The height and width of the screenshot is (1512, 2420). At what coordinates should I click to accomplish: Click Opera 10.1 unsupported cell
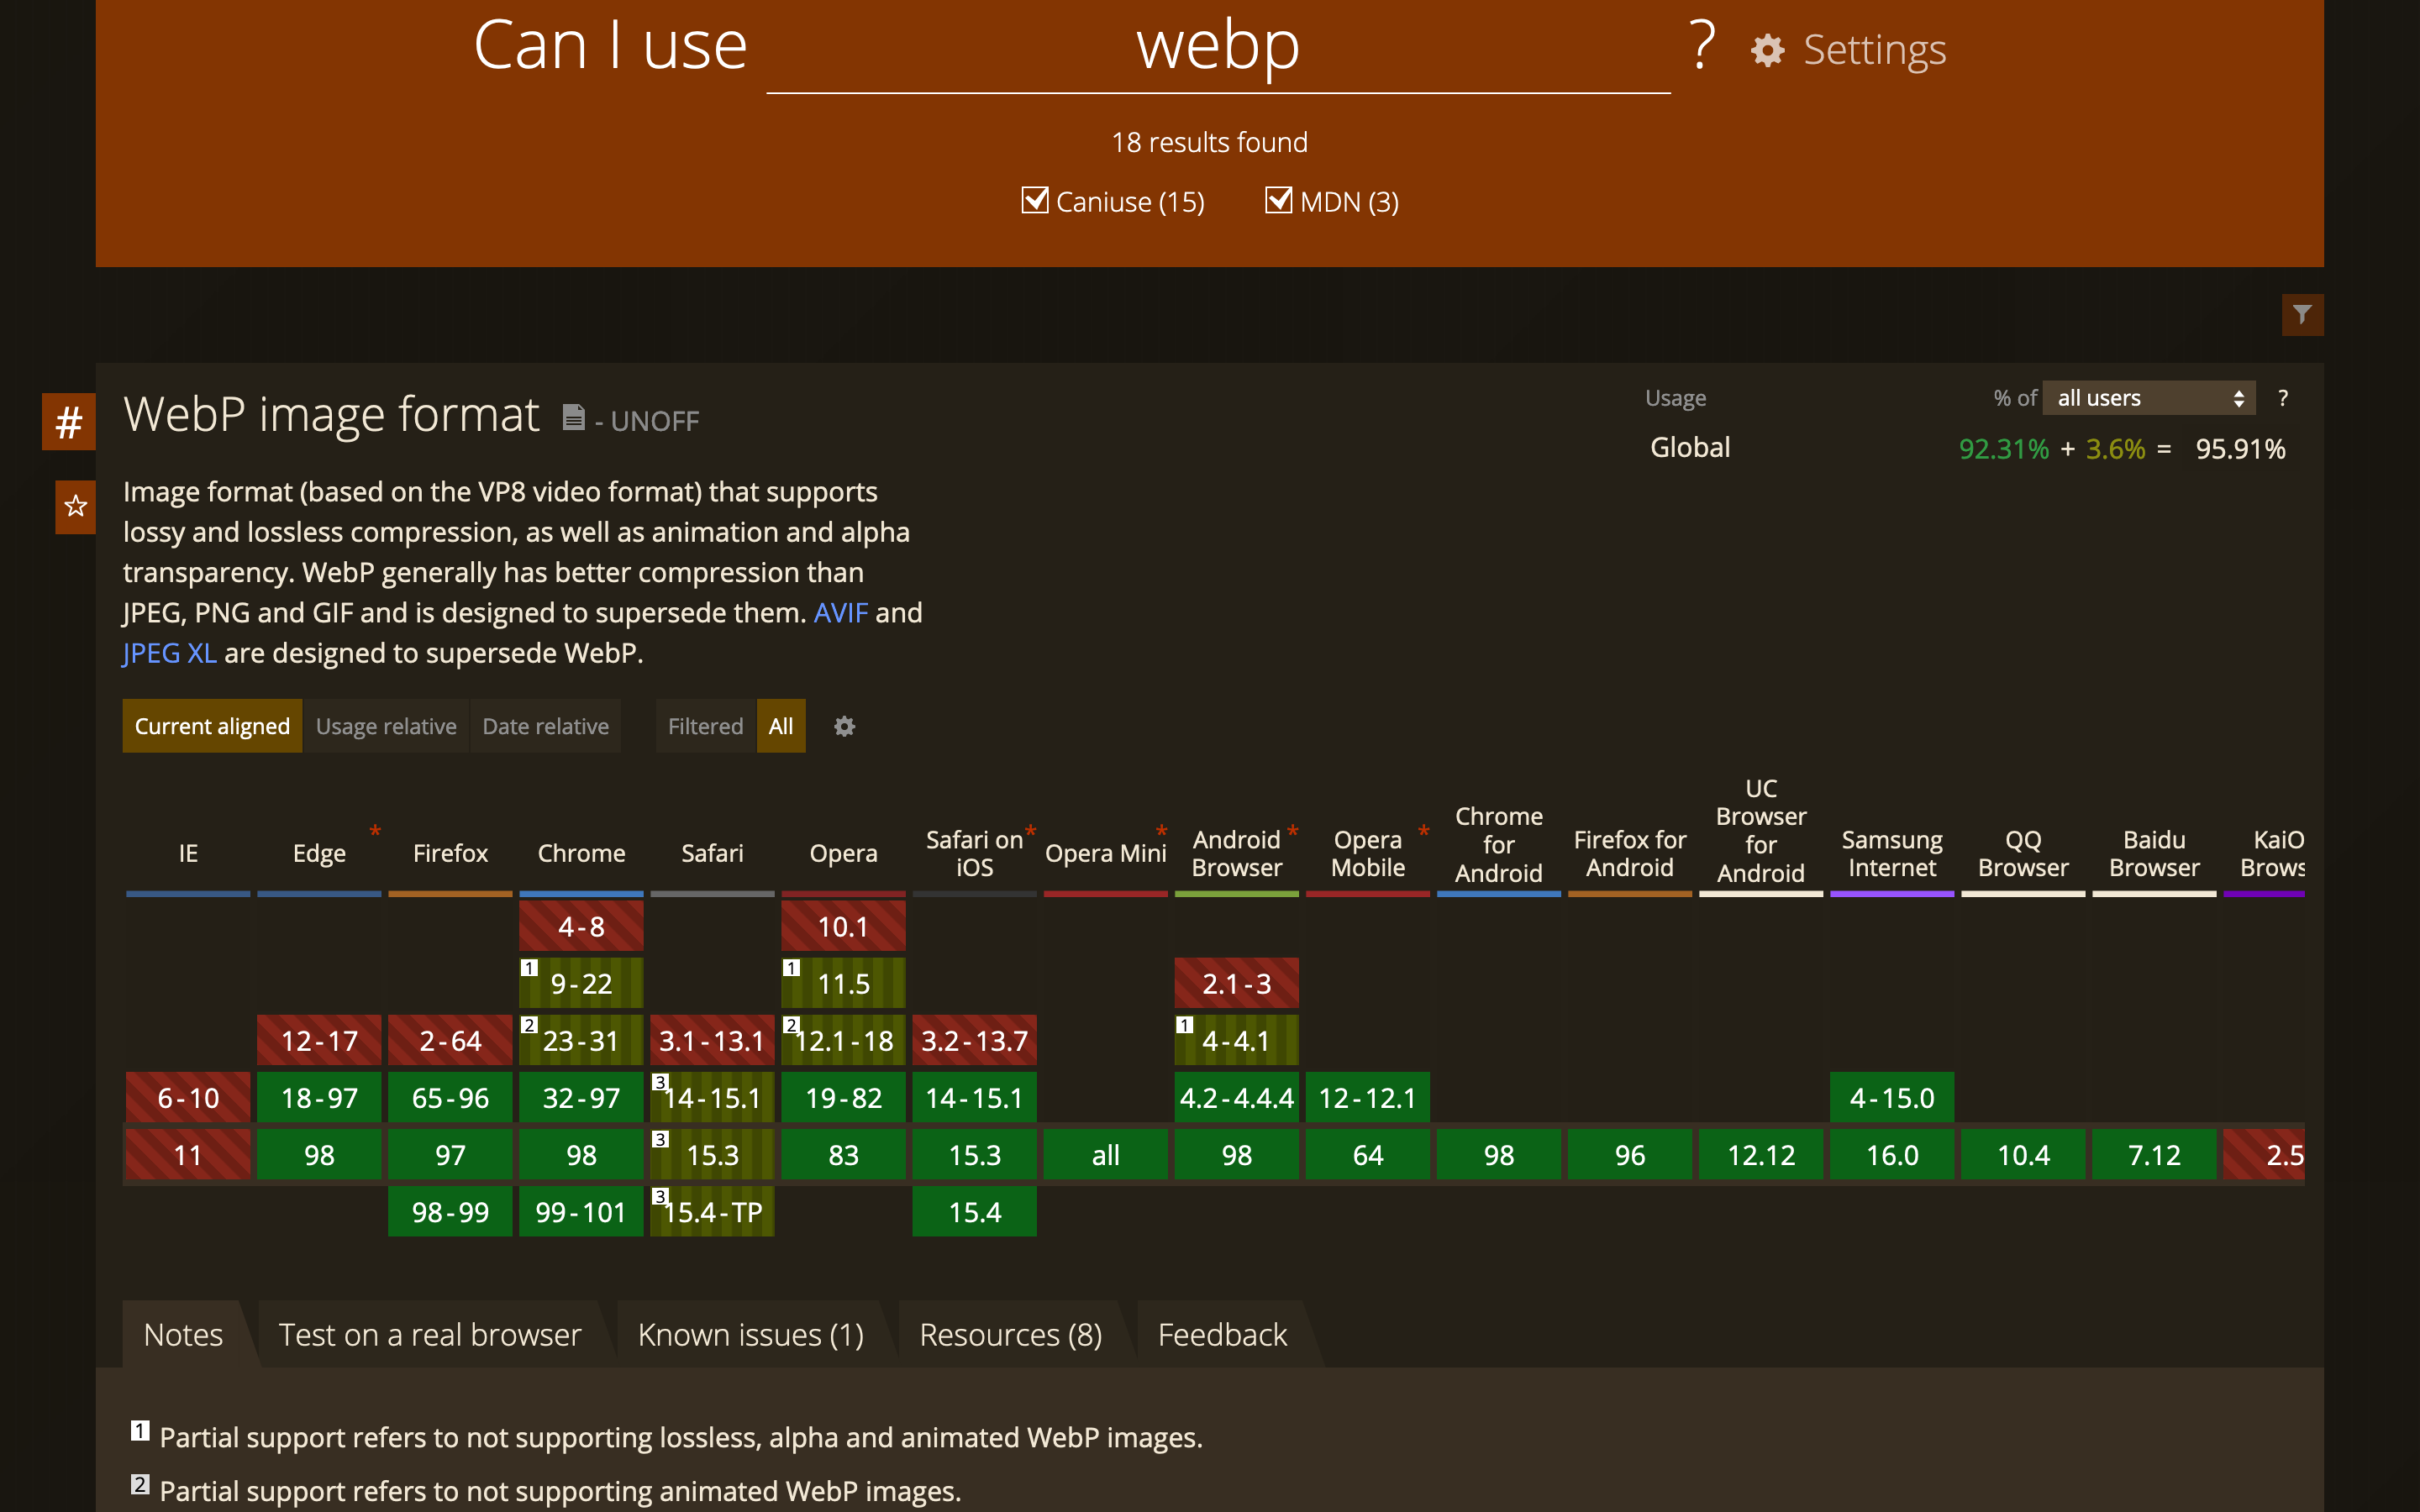click(x=843, y=926)
